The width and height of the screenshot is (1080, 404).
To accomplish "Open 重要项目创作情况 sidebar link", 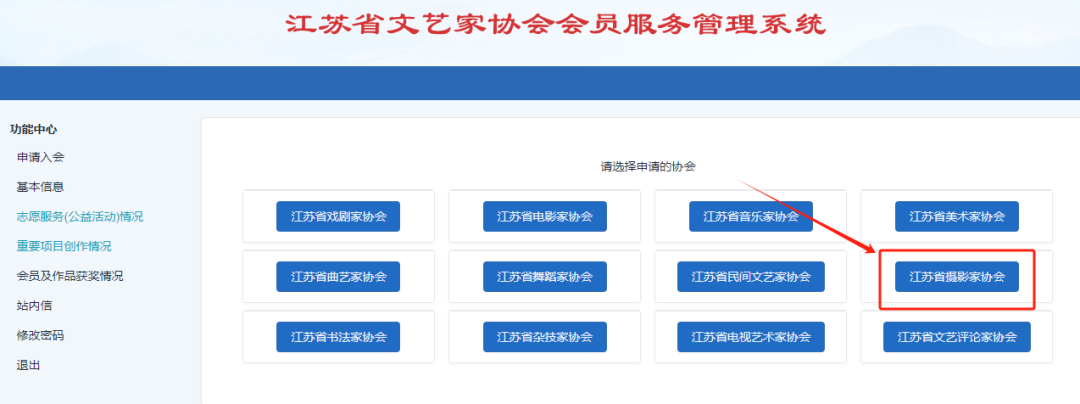I will [x=63, y=246].
